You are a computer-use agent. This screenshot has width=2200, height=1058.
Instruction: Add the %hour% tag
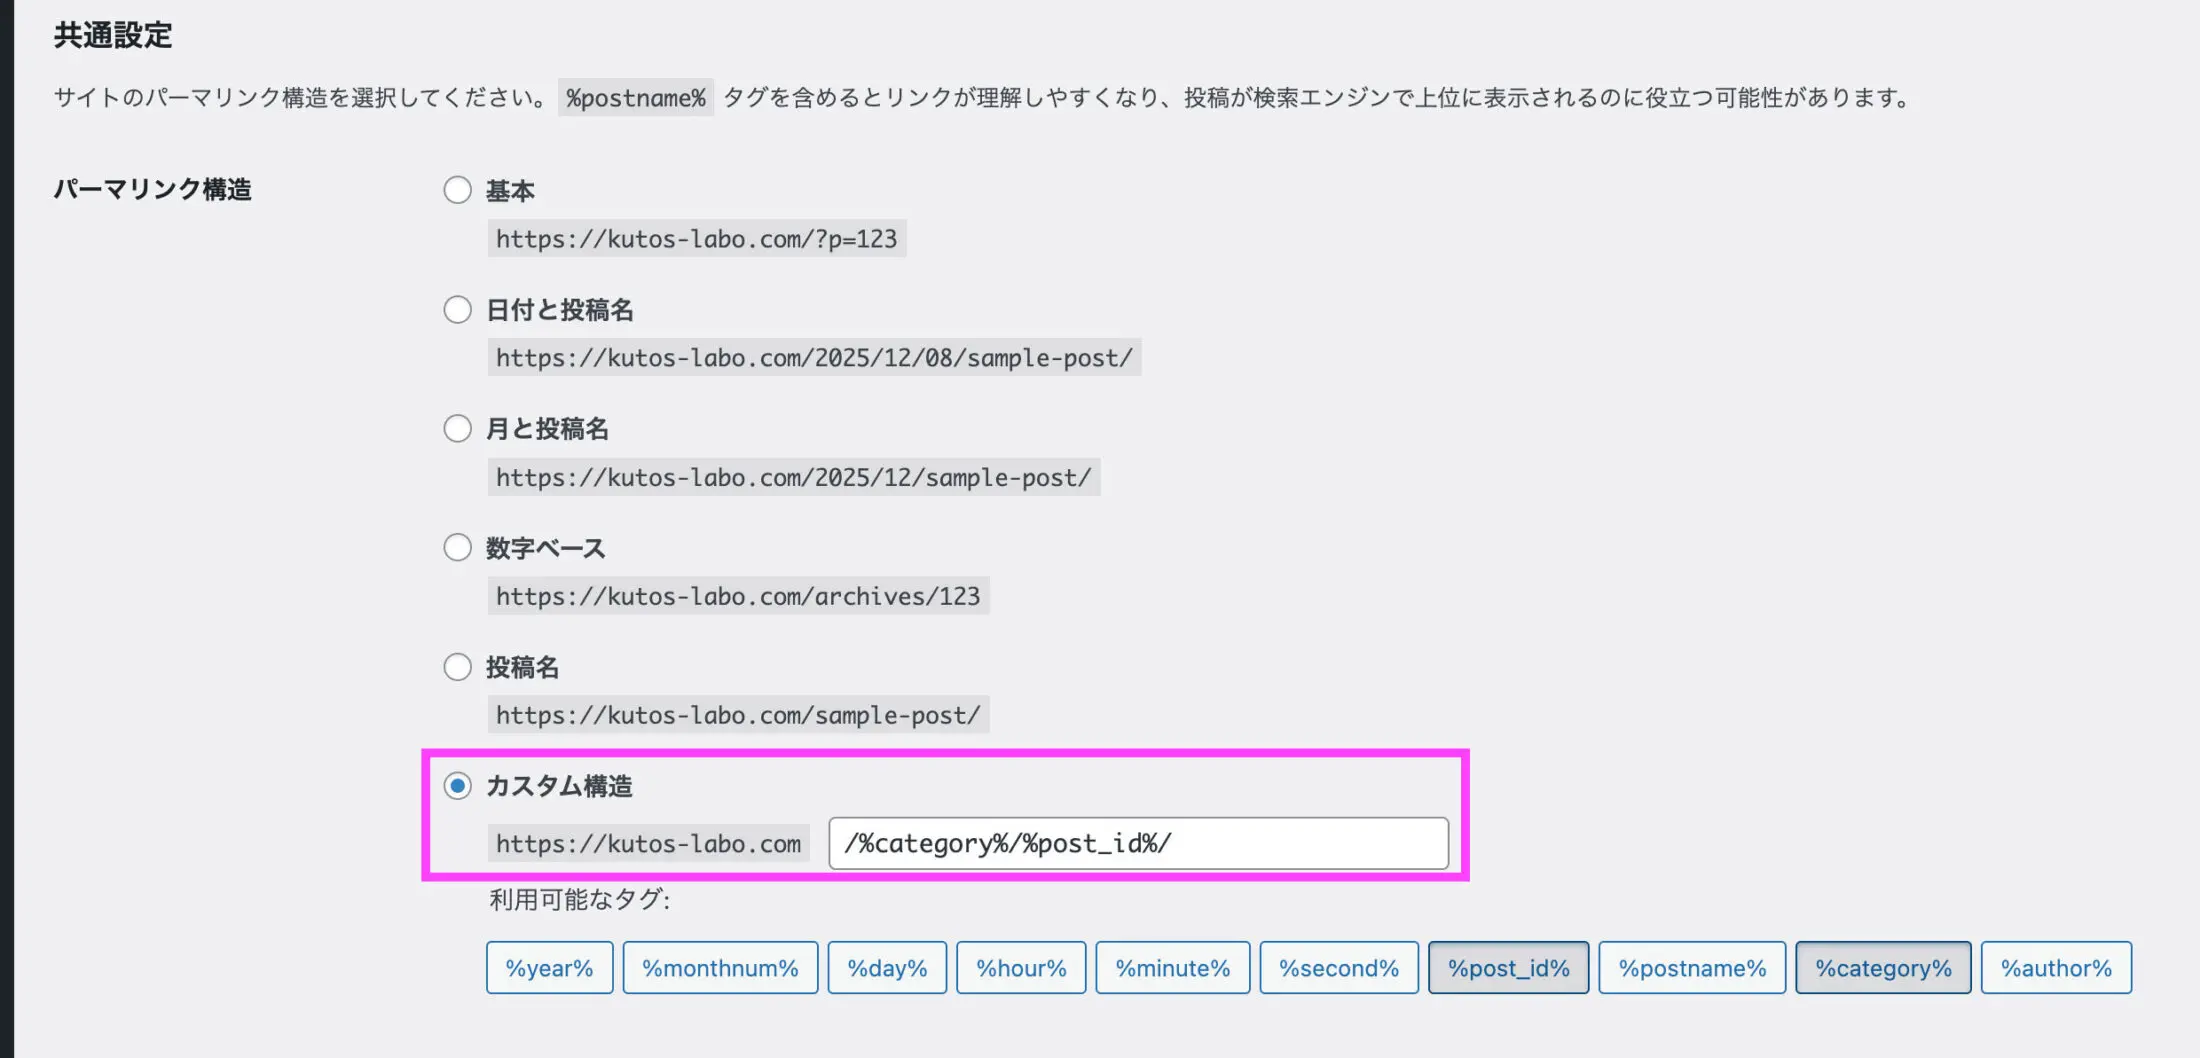coord(1021,968)
